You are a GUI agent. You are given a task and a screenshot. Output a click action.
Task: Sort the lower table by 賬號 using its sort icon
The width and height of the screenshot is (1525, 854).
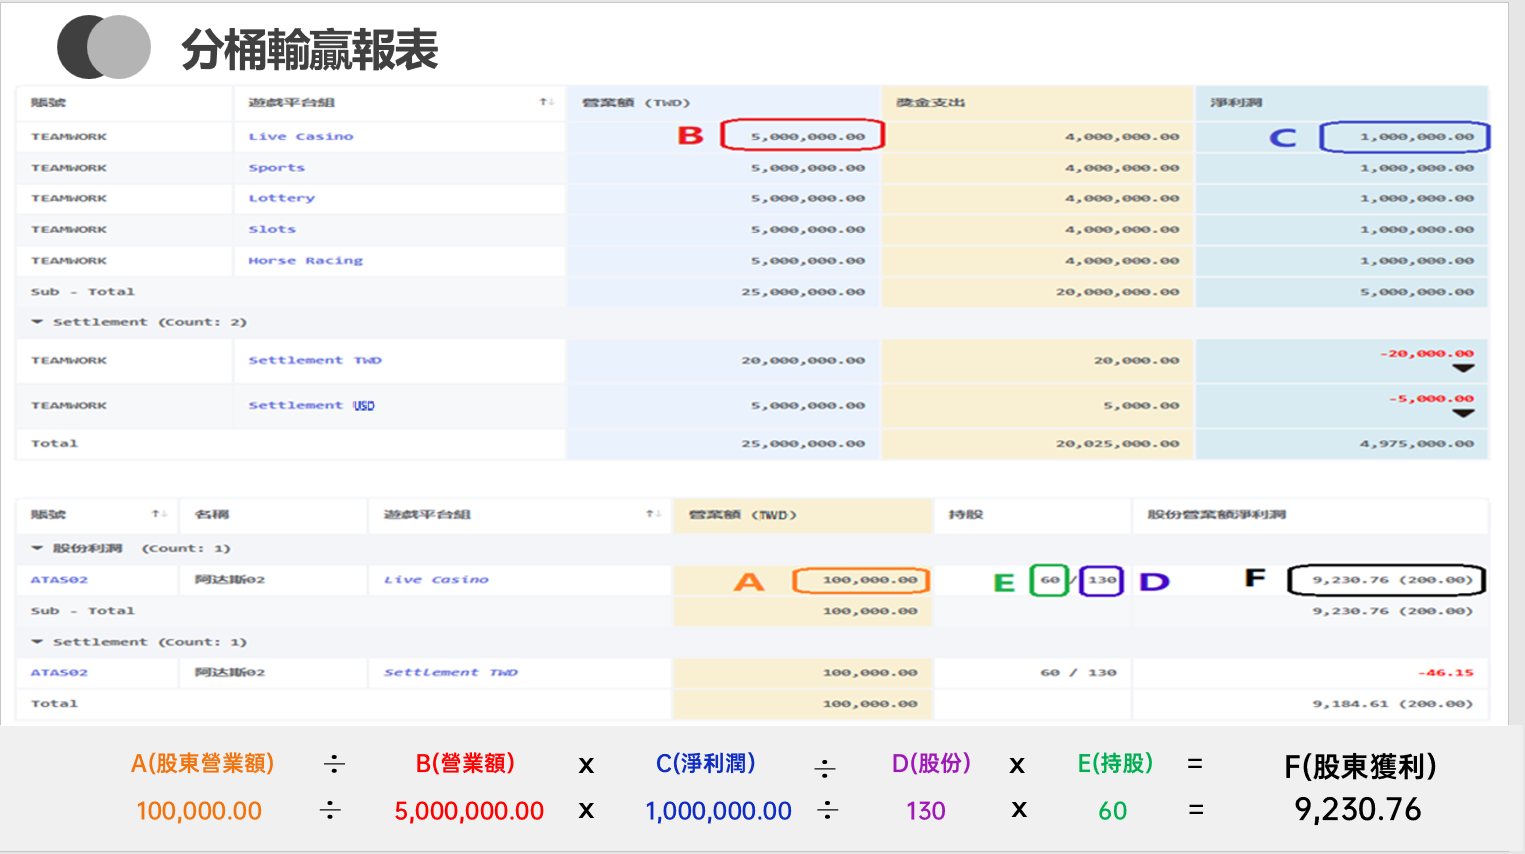click(x=158, y=514)
